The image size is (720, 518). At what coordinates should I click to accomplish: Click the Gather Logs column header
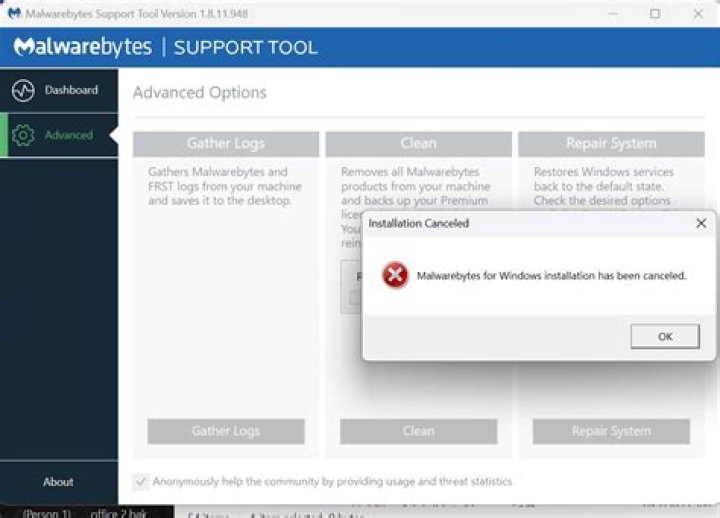(x=226, y=144)
